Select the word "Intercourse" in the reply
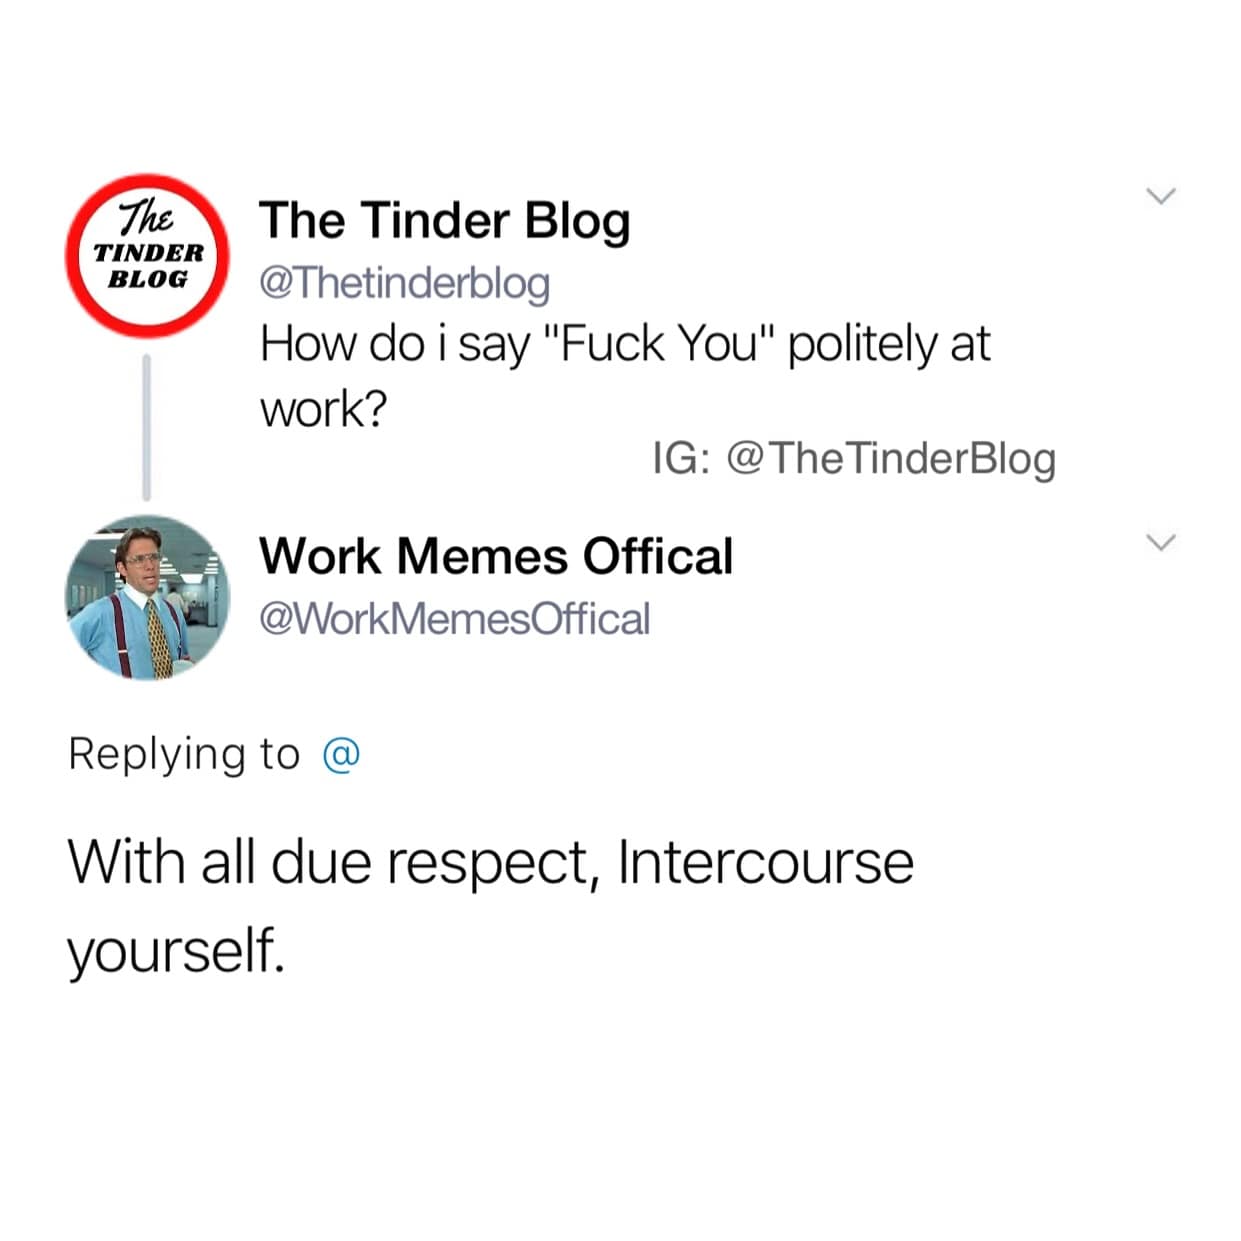The height and width of the screenshot is (1241, 1241). tap(766, 862)
